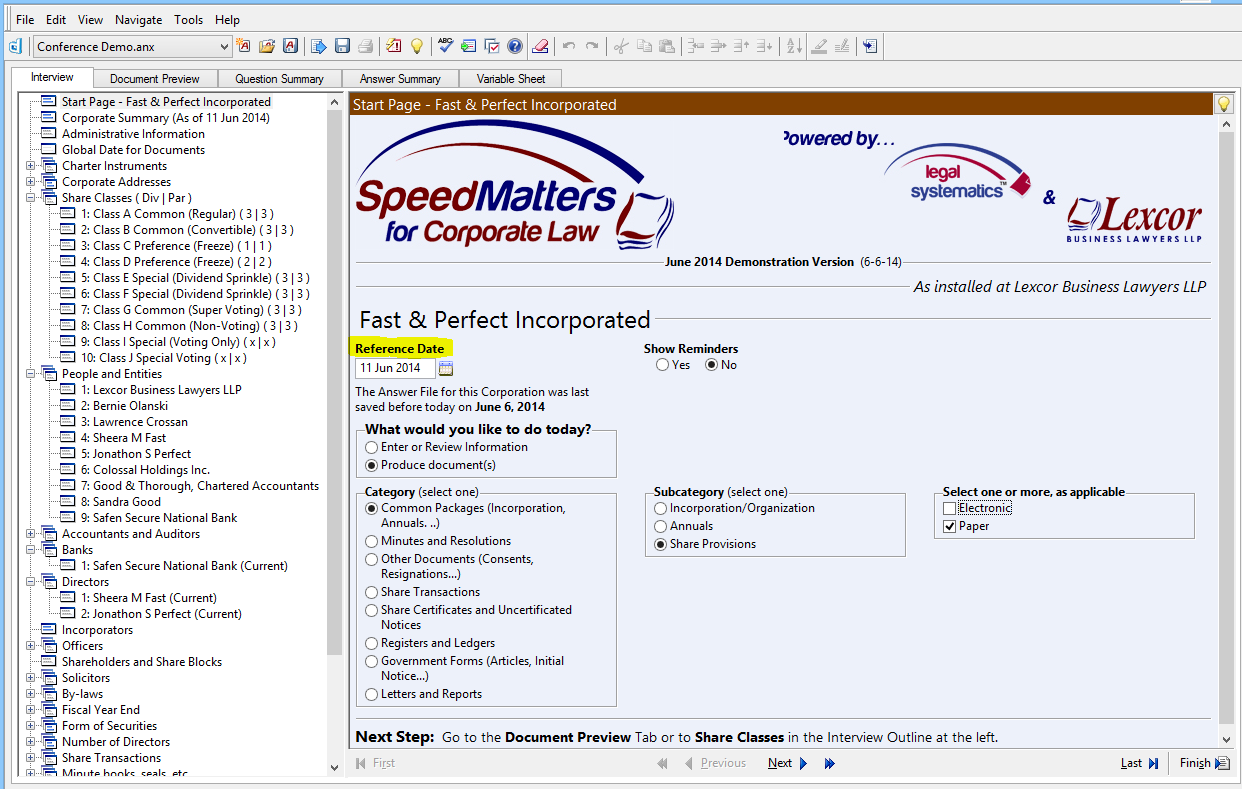Collapse the Banks tree node
Screen dimensions: 1242x789
point(30,550)
